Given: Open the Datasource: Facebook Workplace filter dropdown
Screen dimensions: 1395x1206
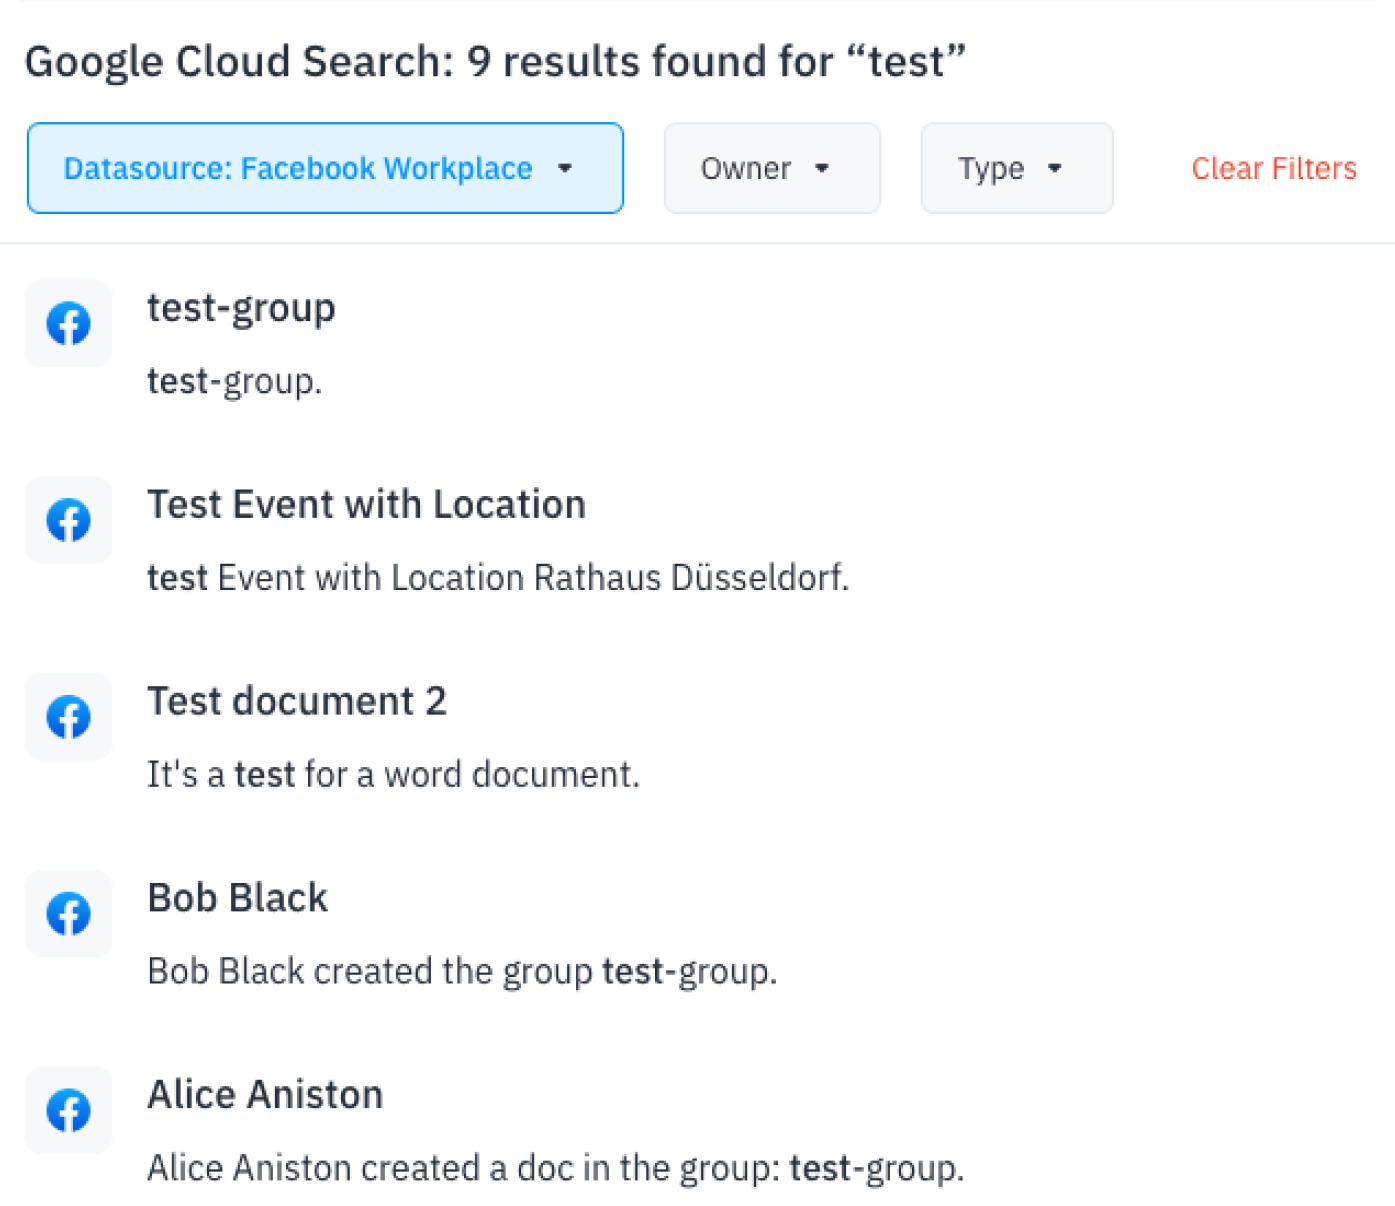Looking at the screenshot, I should pos(325,168).
